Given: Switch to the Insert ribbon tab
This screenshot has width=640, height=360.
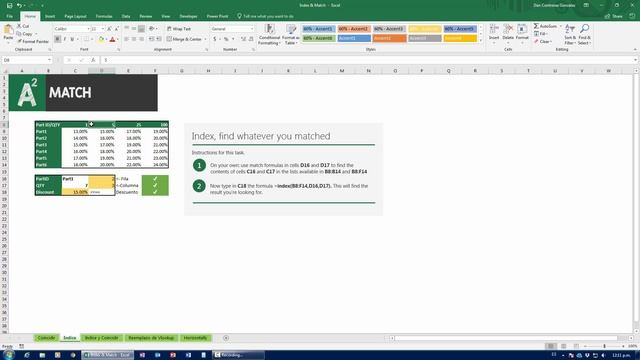Looking at the screenshot, I should pyautogui.click(x=50, y=16).
